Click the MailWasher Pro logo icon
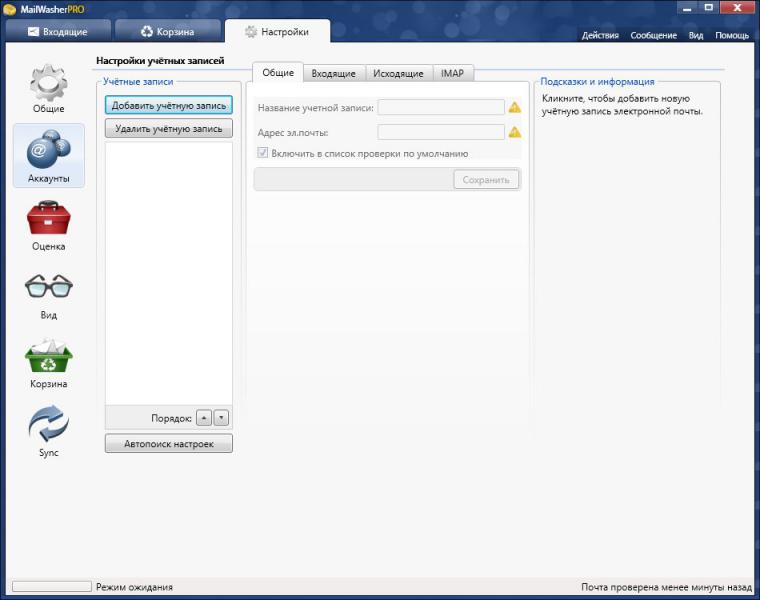The width and height of the screenshot is (760, 600). (10, 9)
